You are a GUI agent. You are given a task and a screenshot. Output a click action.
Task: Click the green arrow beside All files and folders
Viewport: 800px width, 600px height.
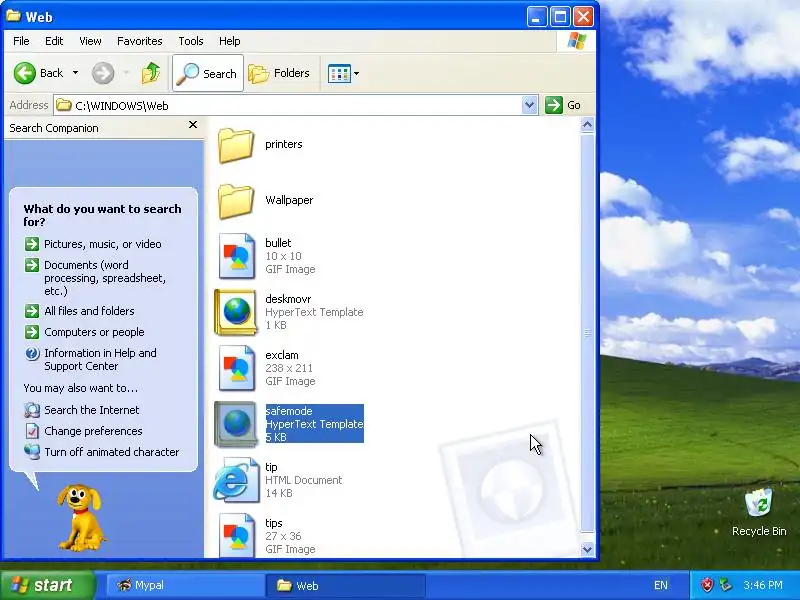(x=32, y=311)
